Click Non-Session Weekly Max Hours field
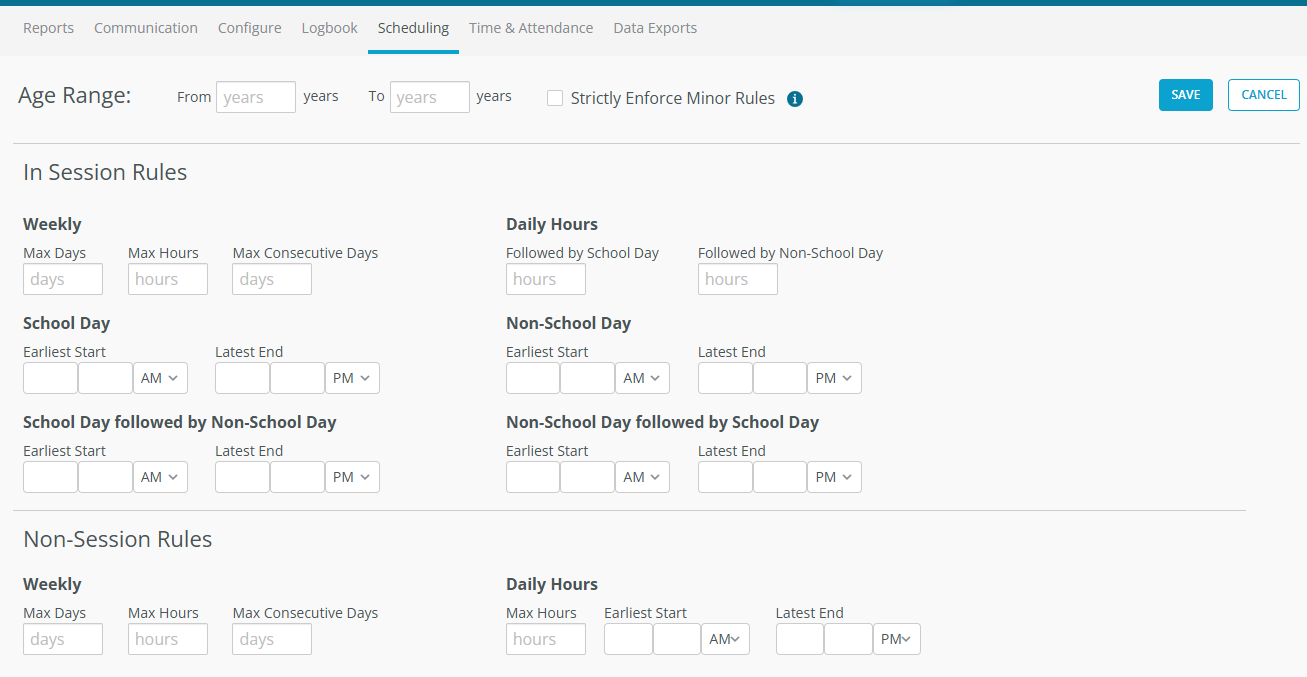 pos(167,639)
